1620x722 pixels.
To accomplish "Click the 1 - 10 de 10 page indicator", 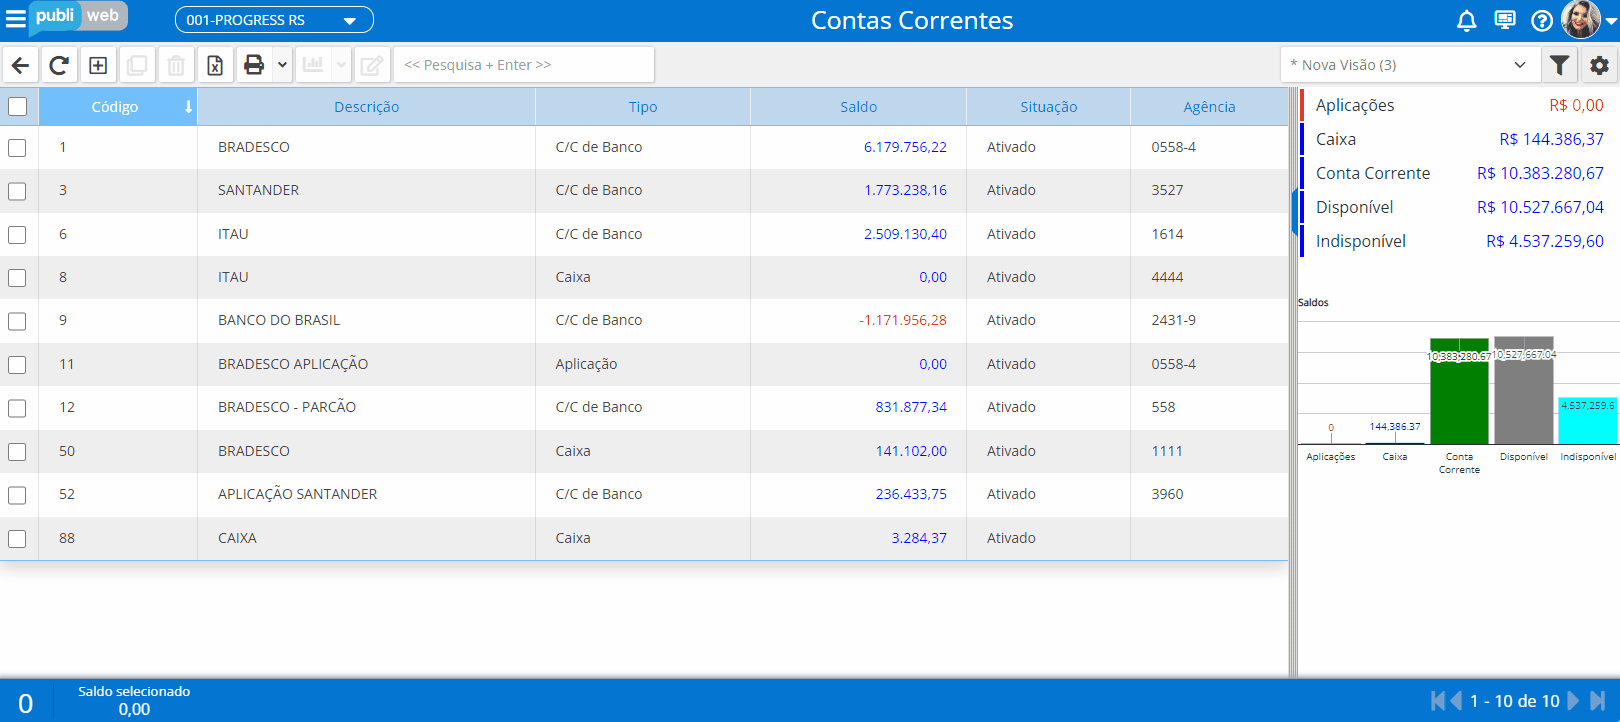I will (1515, 701).
